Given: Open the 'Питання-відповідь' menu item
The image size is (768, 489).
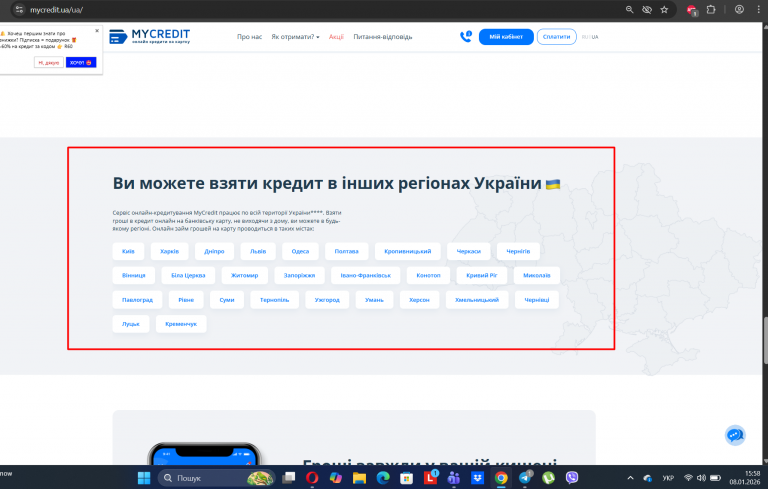Looking at the screenshot, I should pyautogui.click(x=383, y=37).
